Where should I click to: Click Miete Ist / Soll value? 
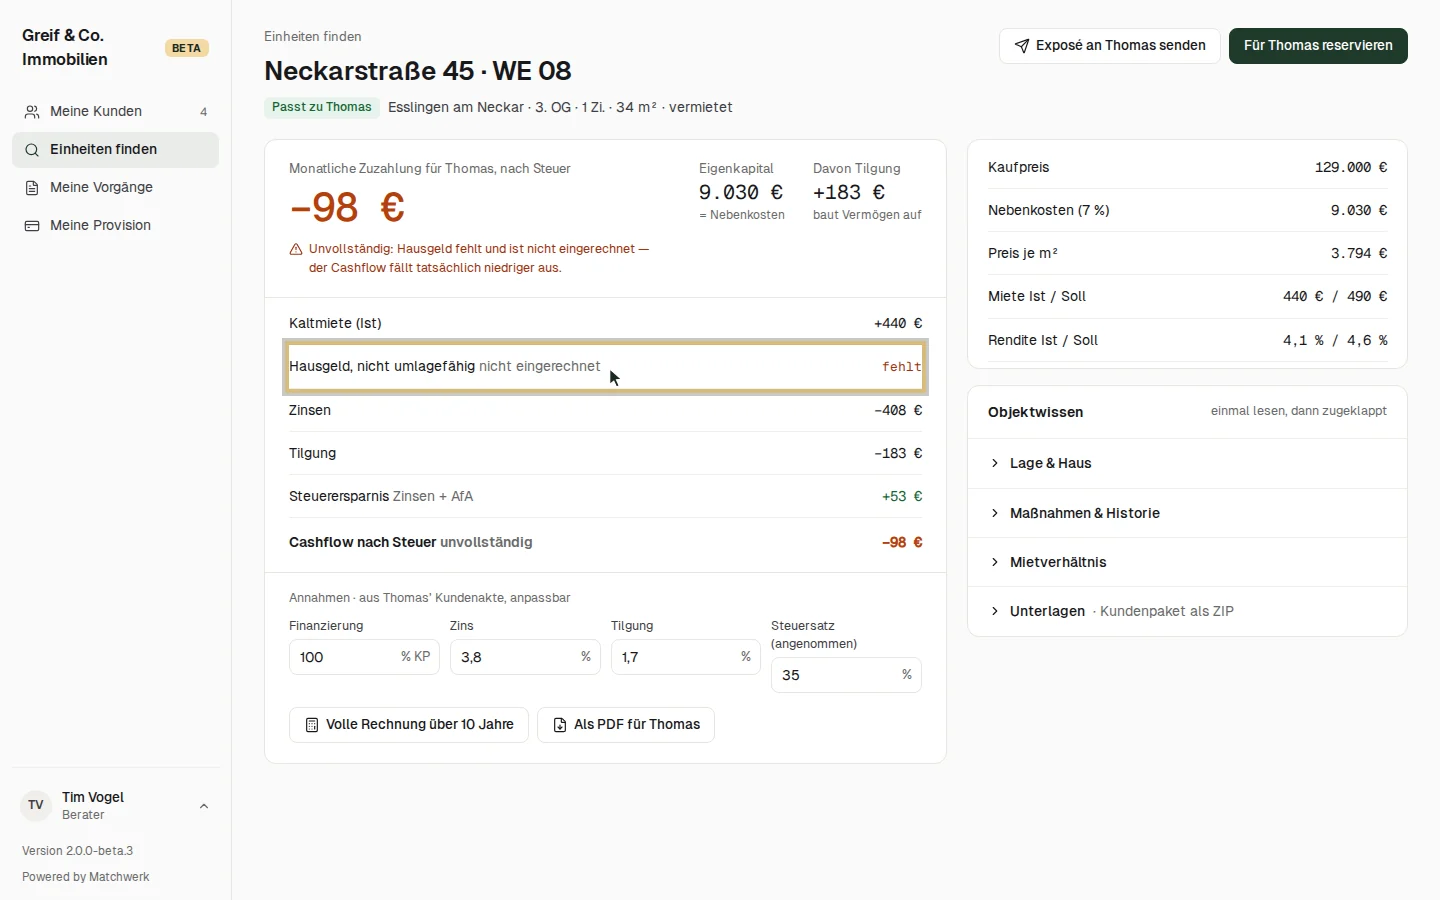point(1335,296)
